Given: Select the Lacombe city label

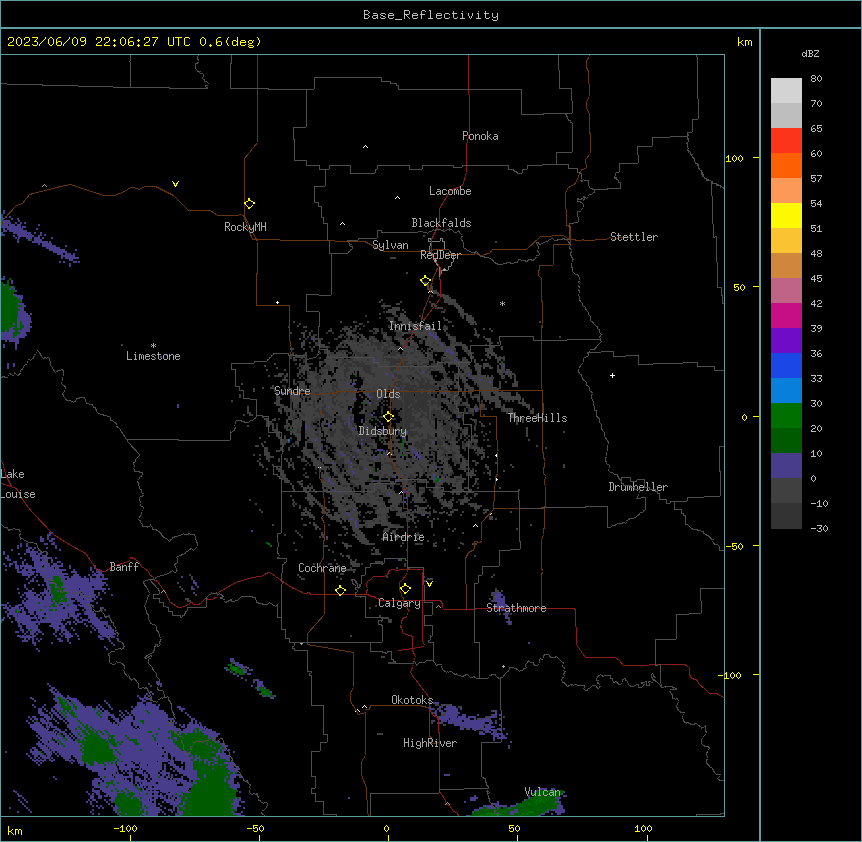Looking at the screenshot, I should click(x=450, y=191).
